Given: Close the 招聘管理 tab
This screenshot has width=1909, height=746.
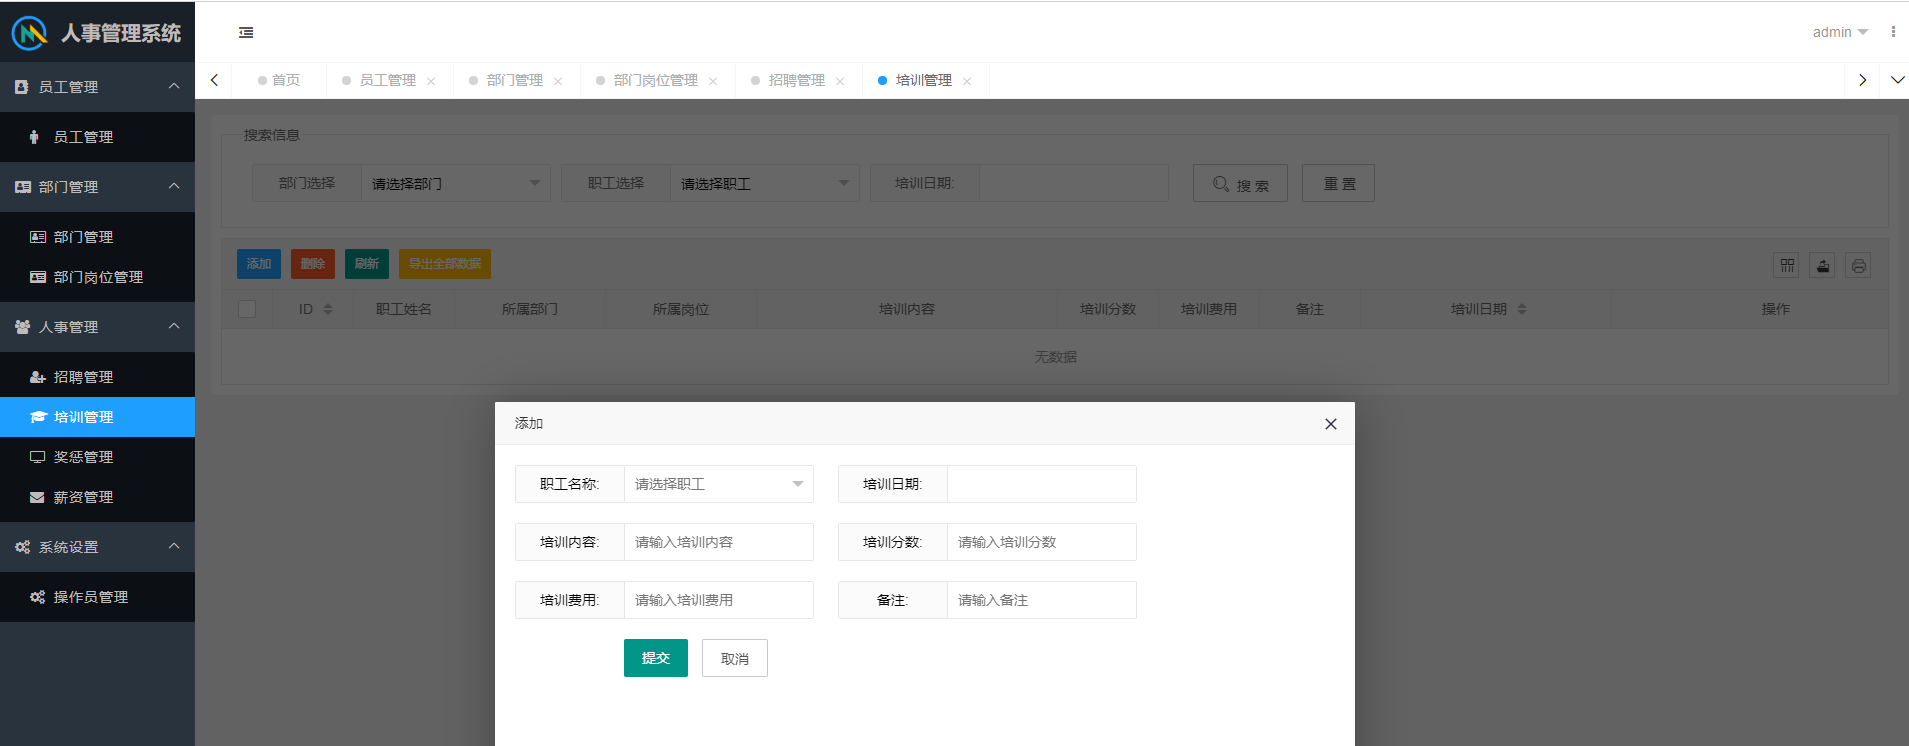Looking at the screenshot, I should point(840,81).
